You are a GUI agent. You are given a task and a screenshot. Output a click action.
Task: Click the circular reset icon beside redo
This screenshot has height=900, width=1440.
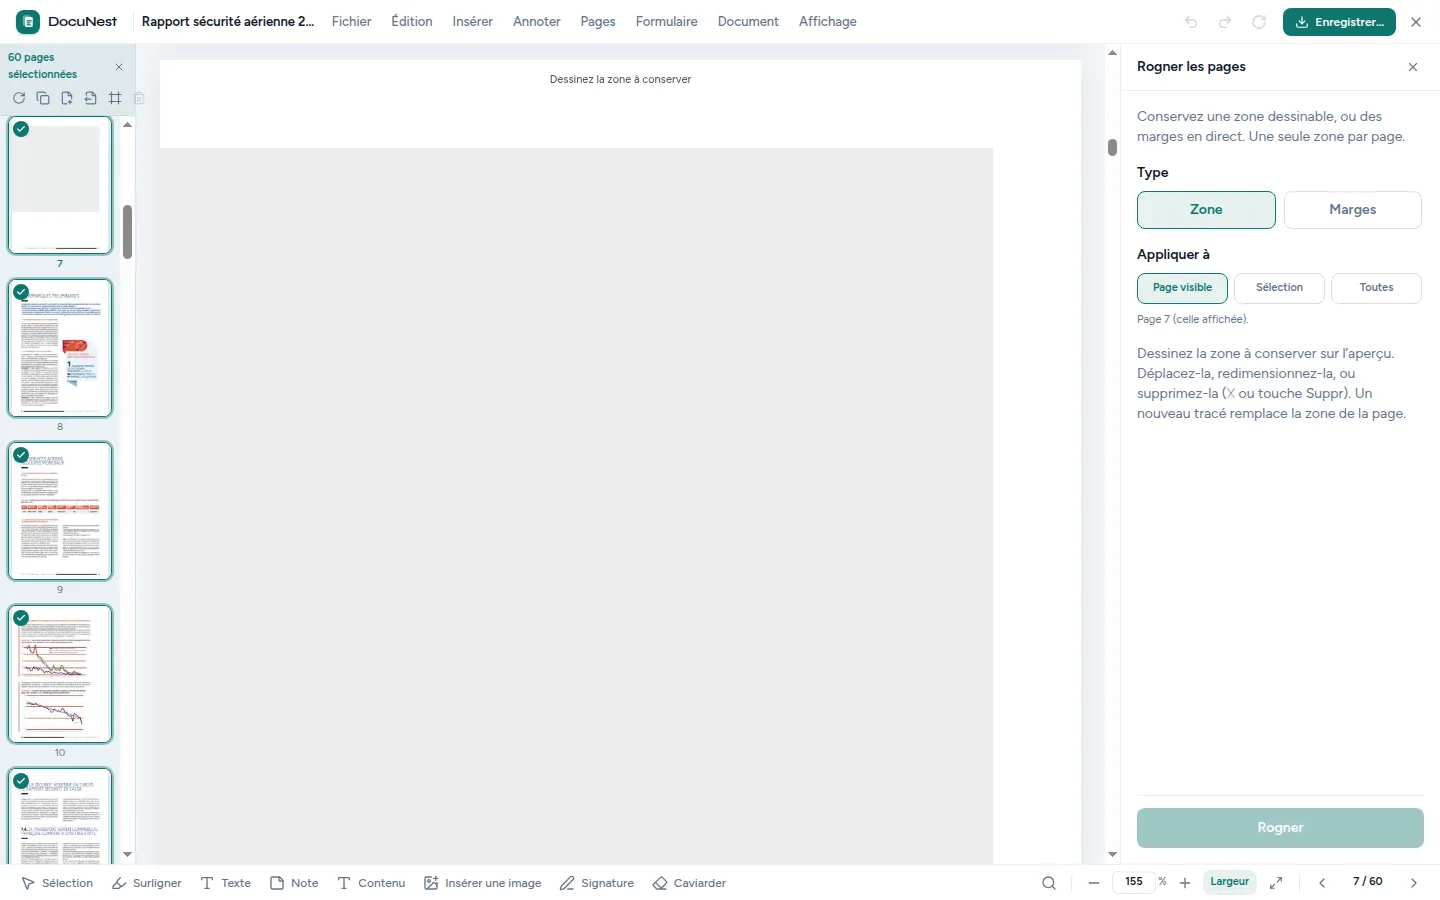(x=1259, y=22)
